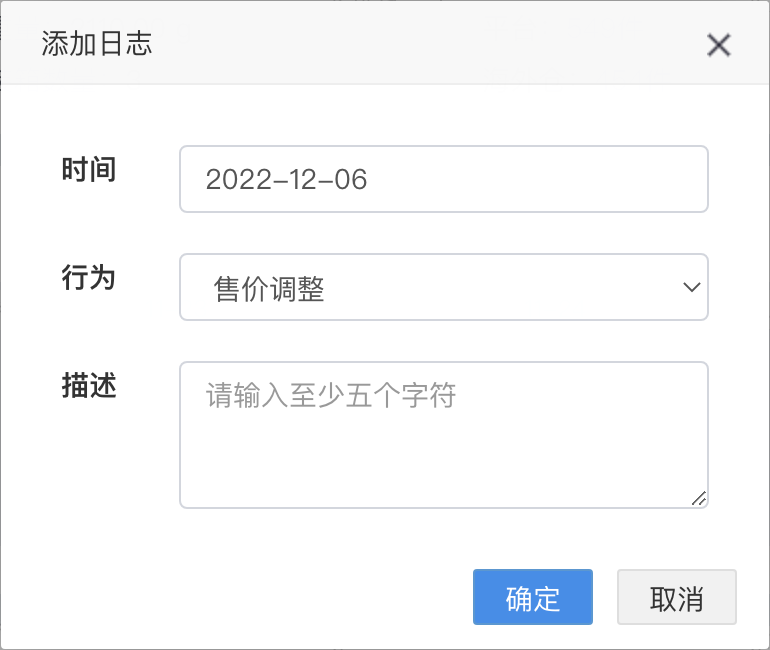Click the resize handle of the 描述 textarea

(698, 498)
